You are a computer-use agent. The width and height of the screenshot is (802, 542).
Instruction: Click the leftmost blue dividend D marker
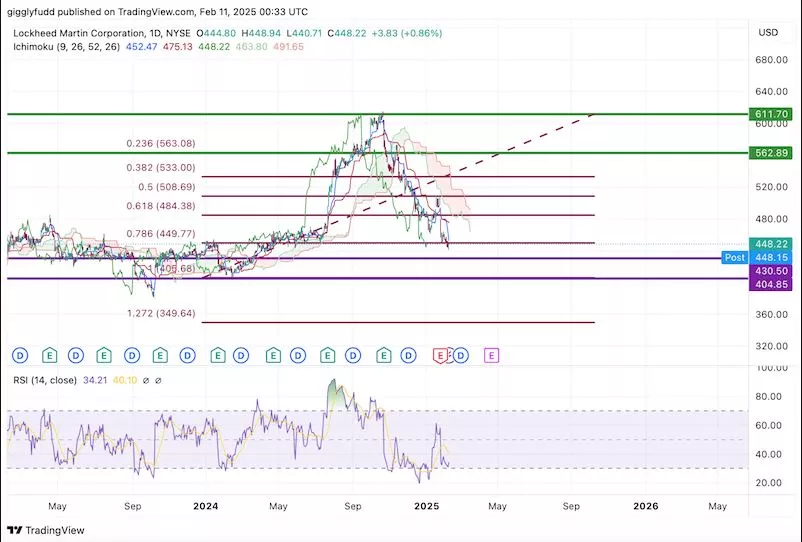[20, 355]
